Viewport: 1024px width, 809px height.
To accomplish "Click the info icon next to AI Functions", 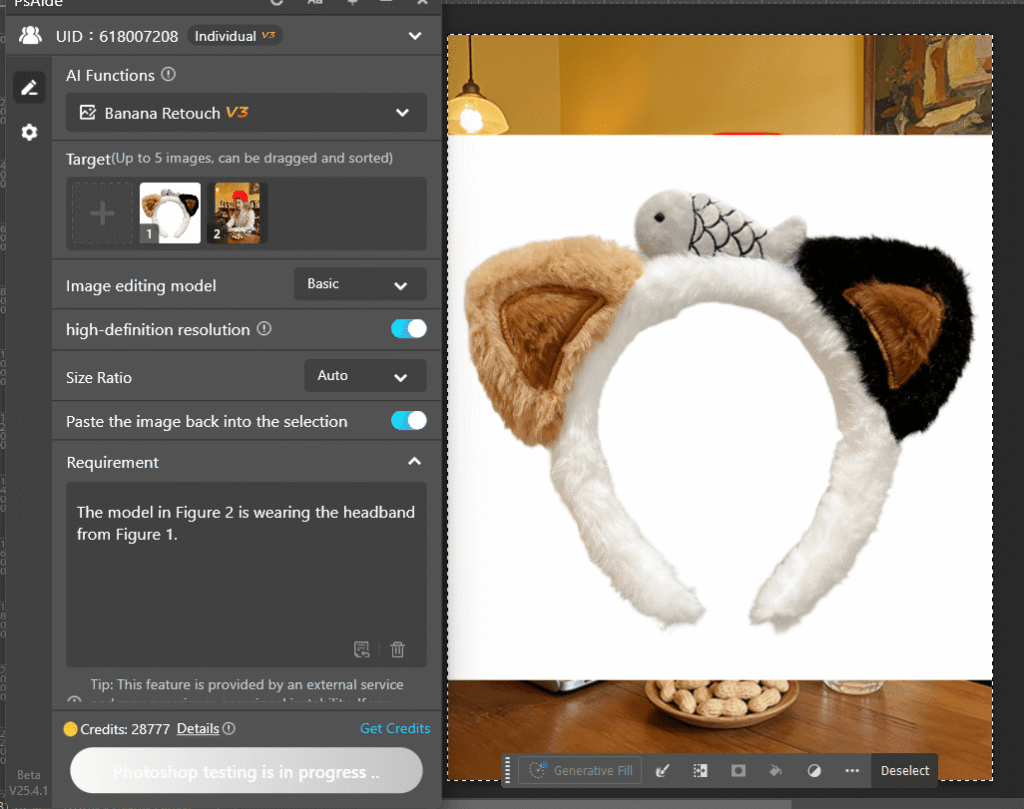I will tap(169, 75).
